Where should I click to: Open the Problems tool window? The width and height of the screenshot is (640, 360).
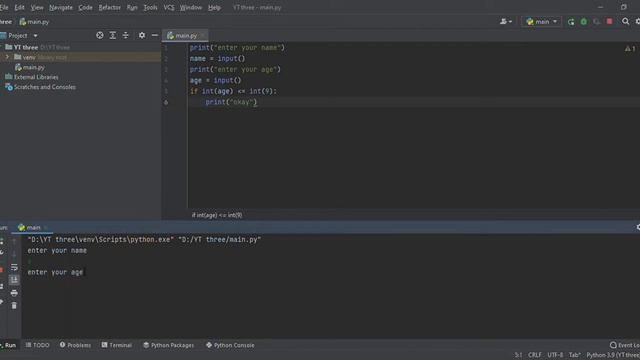(x=75, y=345)
